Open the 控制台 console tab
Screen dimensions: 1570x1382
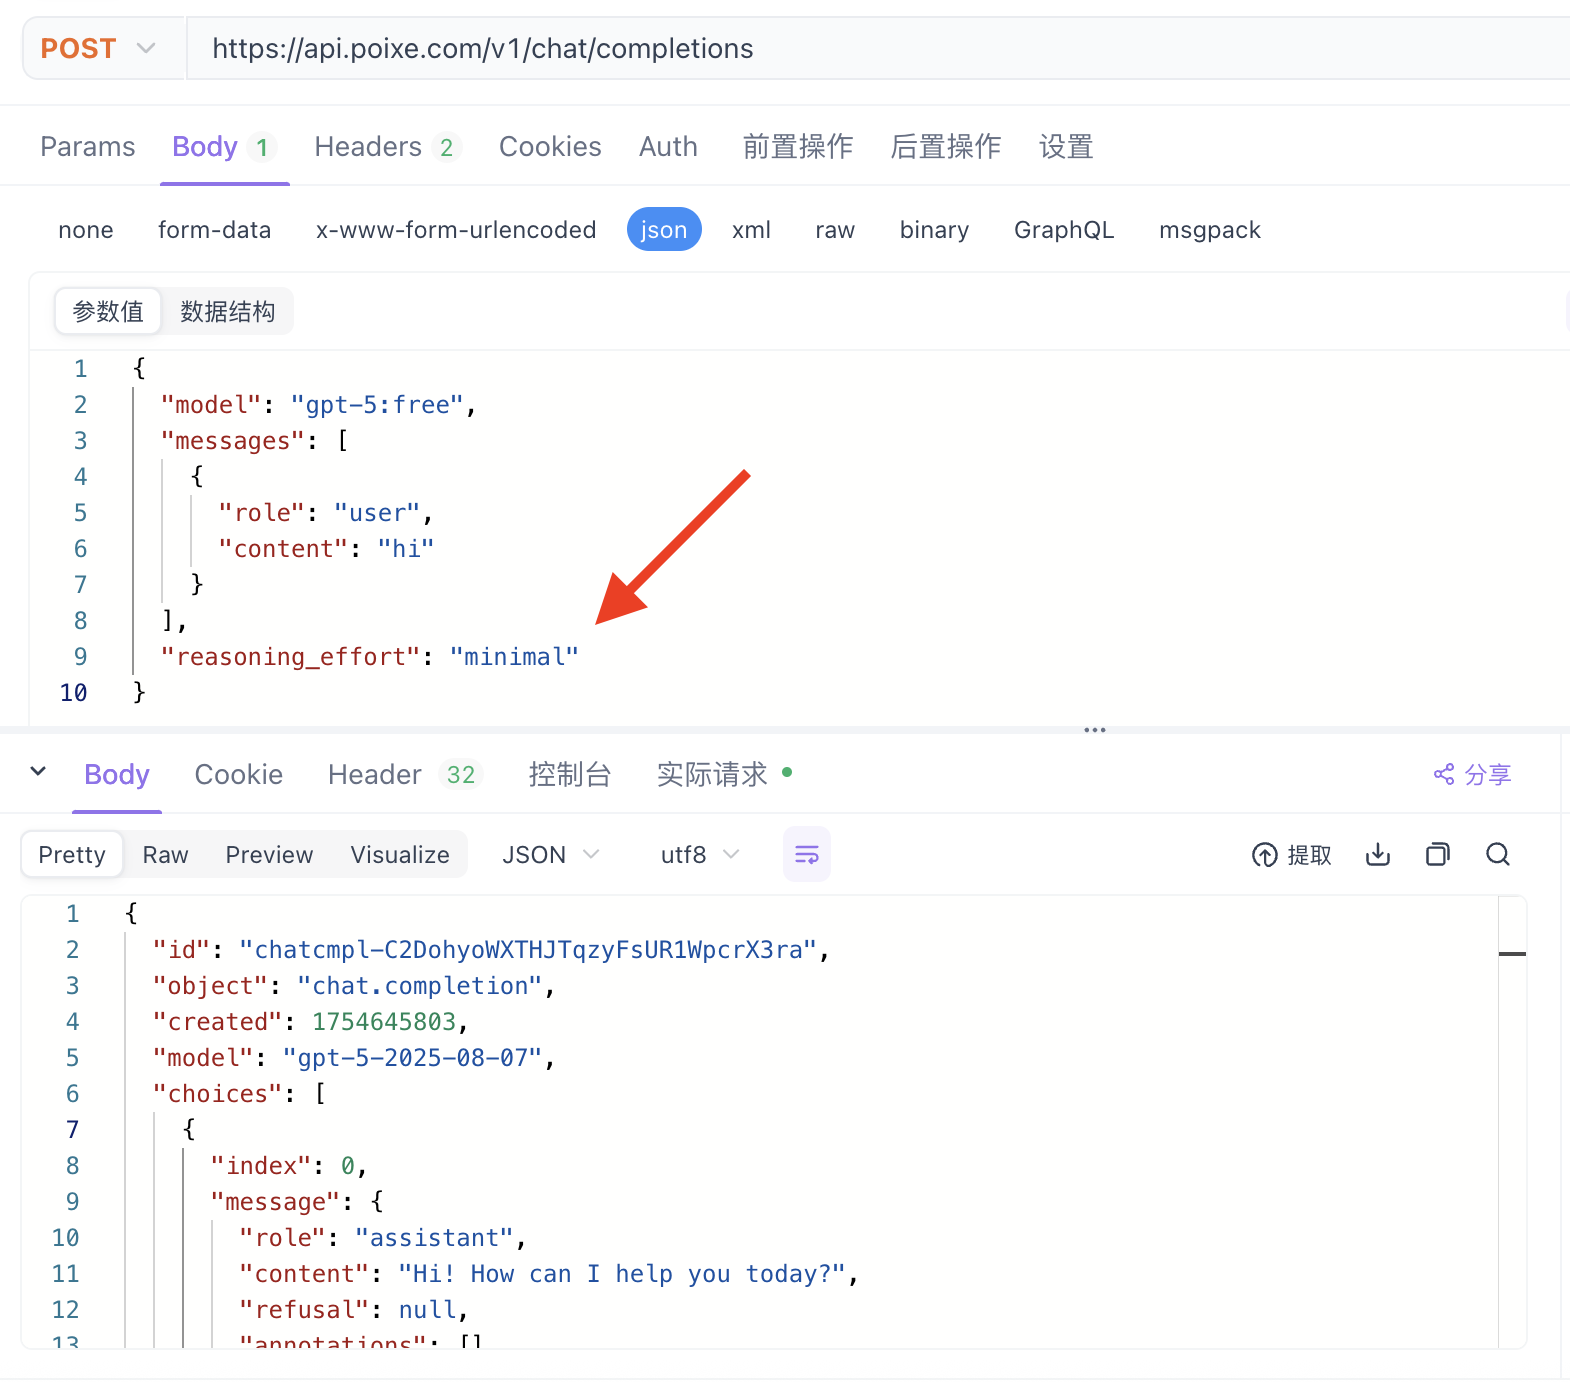tap(569, 774)
